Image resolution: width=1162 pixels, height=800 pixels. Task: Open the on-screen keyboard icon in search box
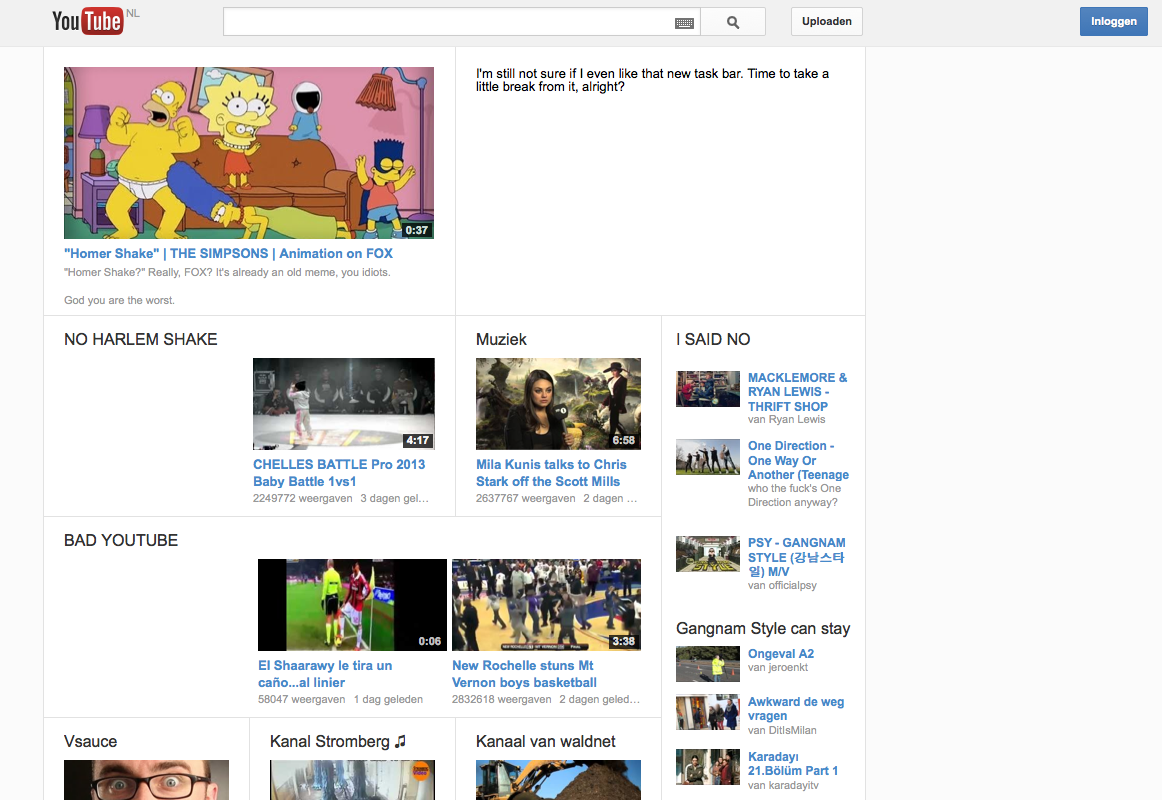point(684,23)
